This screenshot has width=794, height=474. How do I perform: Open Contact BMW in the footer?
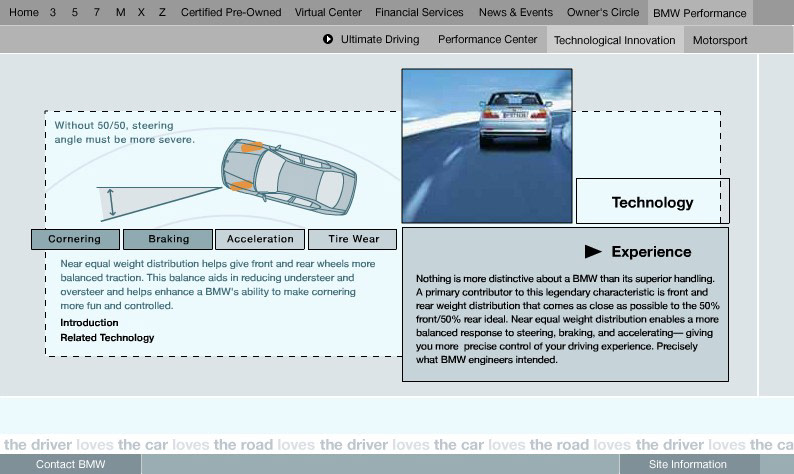click(70, 464)
